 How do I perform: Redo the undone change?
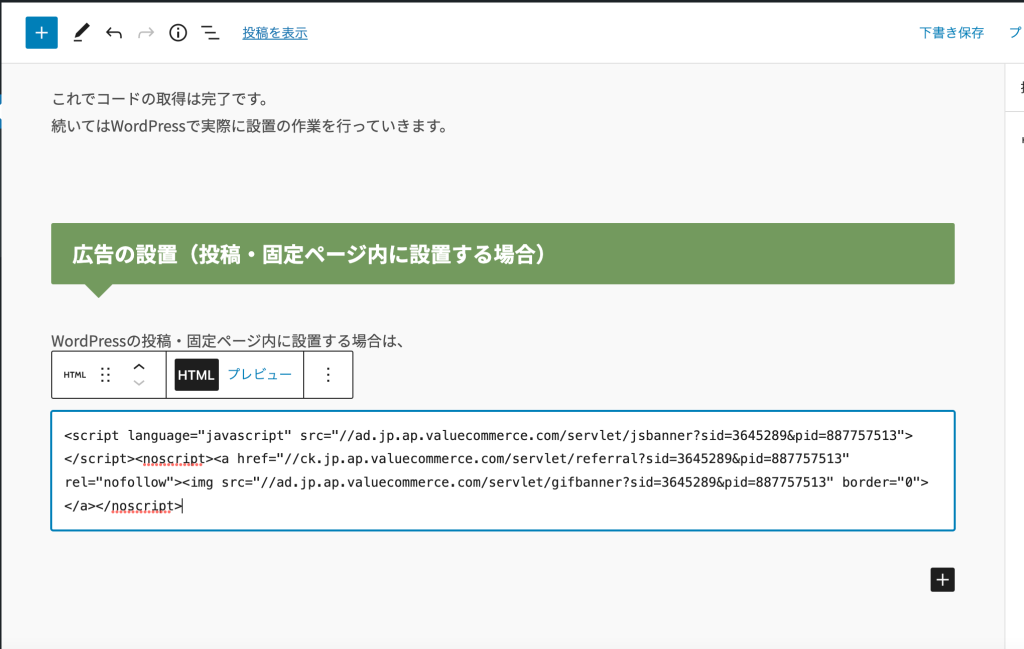(146, 33)
